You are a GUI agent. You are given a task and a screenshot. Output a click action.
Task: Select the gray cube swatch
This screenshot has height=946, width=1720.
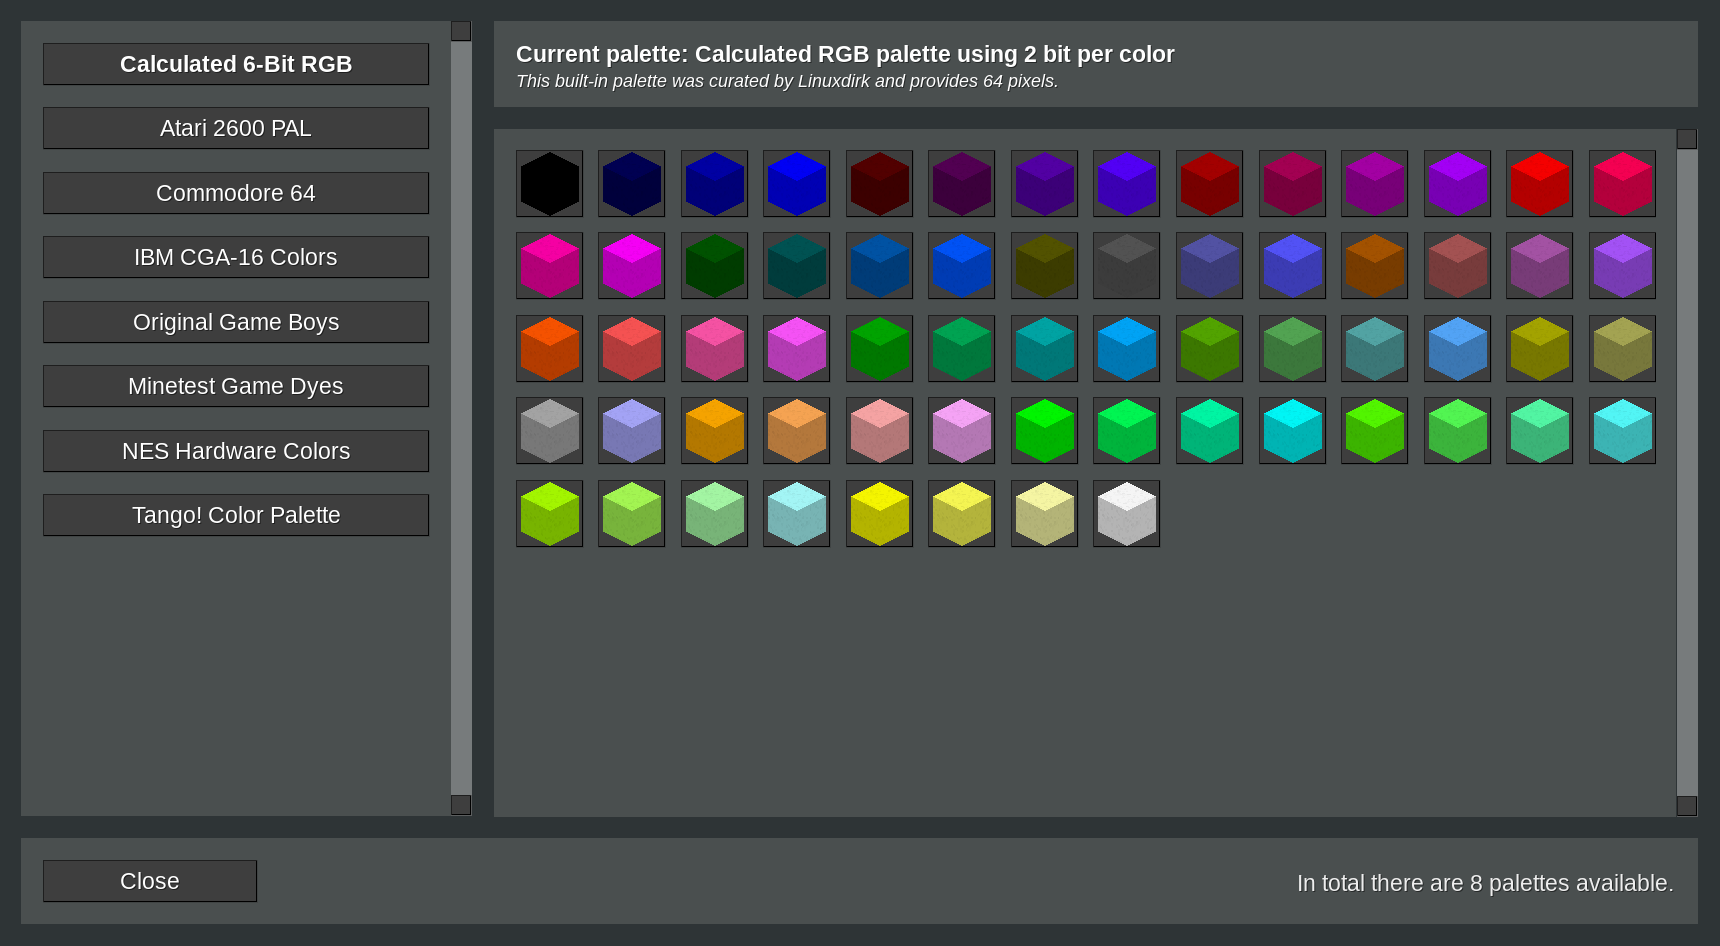click(549, 431)
